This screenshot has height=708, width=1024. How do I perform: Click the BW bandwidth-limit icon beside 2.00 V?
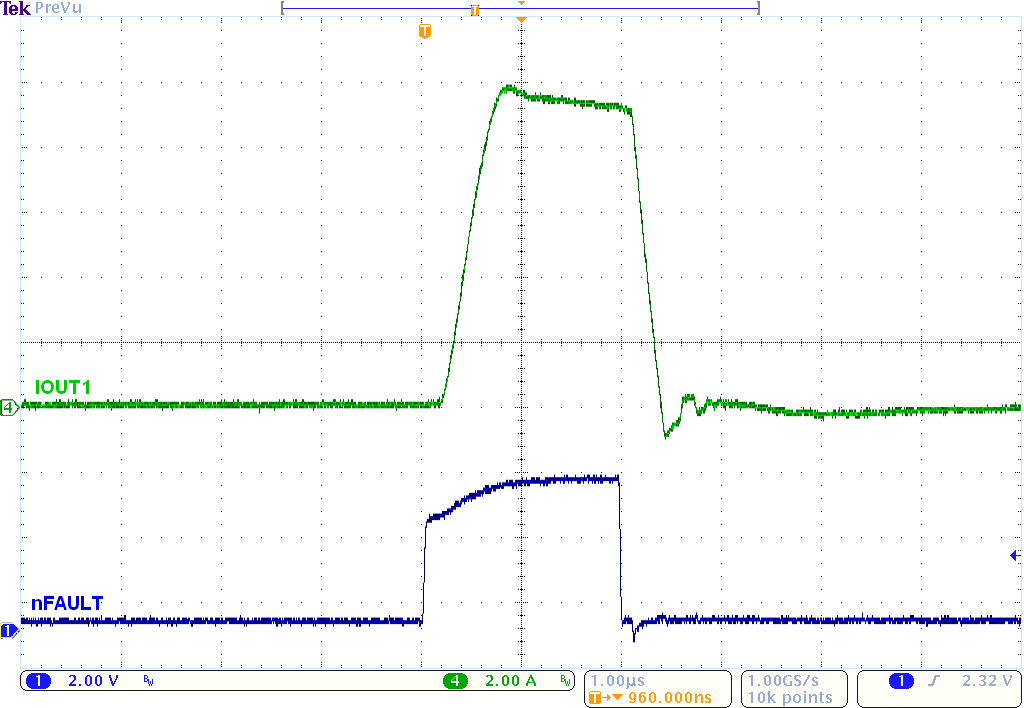(146, 682)
